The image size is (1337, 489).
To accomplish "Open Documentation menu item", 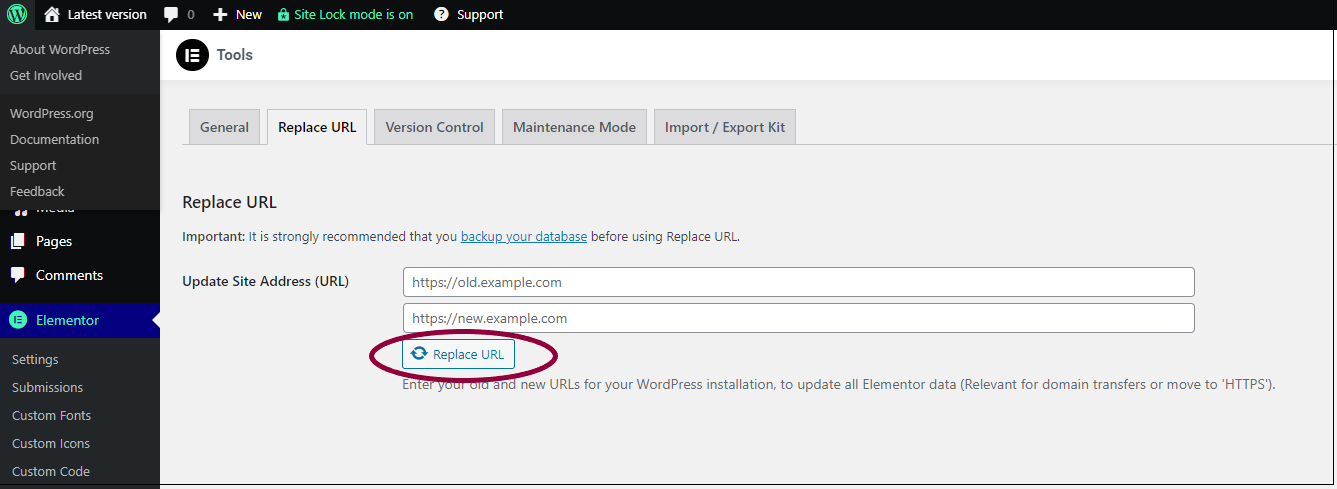I will tap(55, 139).
